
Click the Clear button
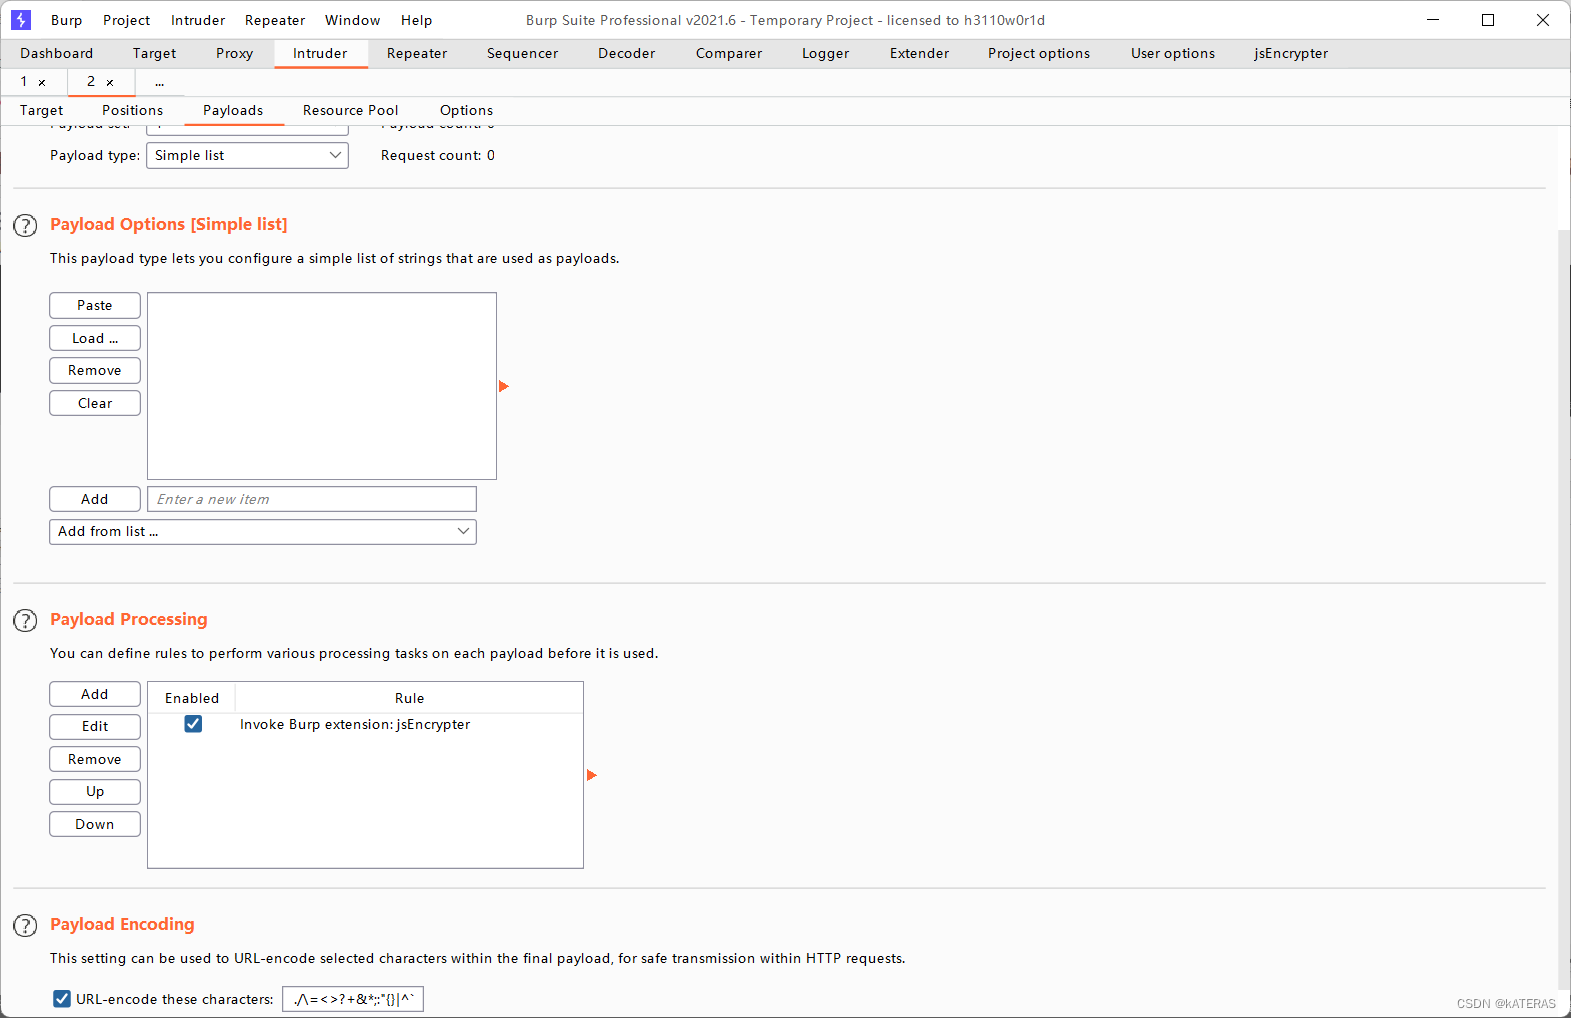(x=95, y=403)
